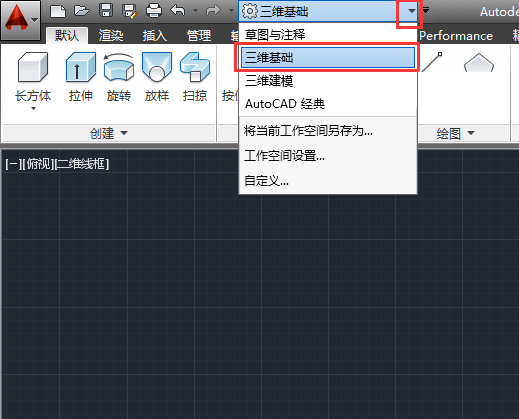Click the Save As icon
The height and width of the screenshot is (419, 519).
coord(130,11)
